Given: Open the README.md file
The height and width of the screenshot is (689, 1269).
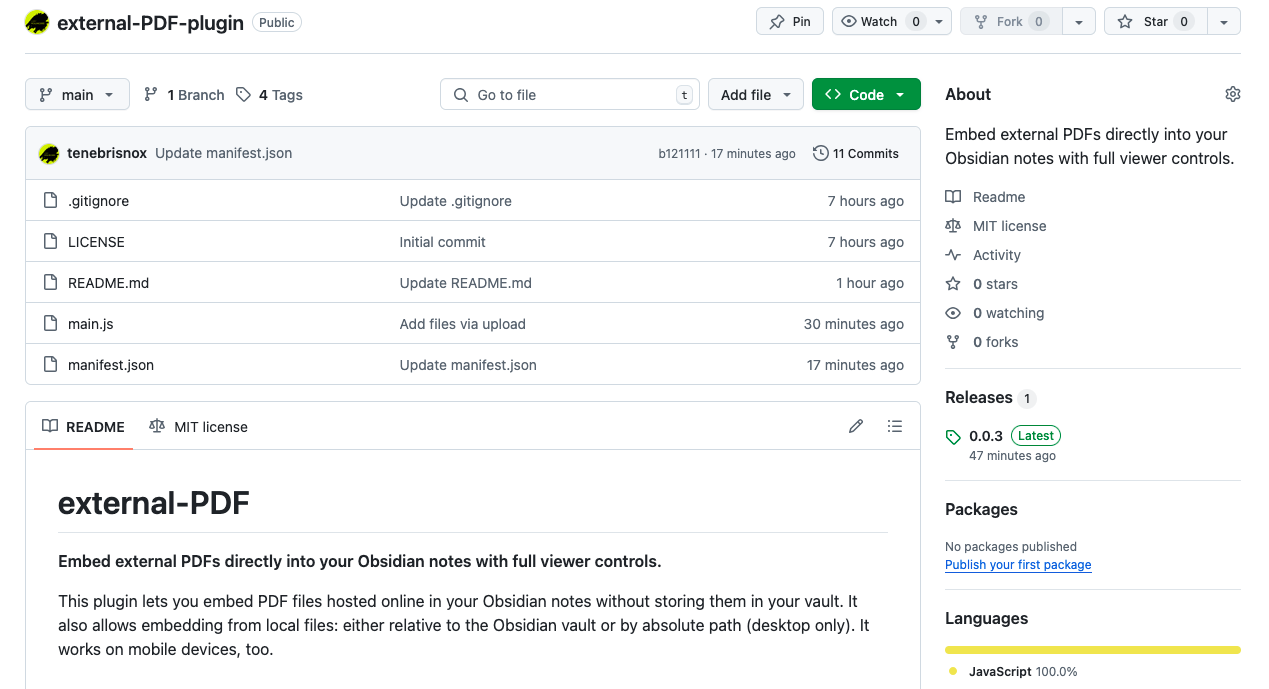Looking at the screenshot, I should [108, 283].
